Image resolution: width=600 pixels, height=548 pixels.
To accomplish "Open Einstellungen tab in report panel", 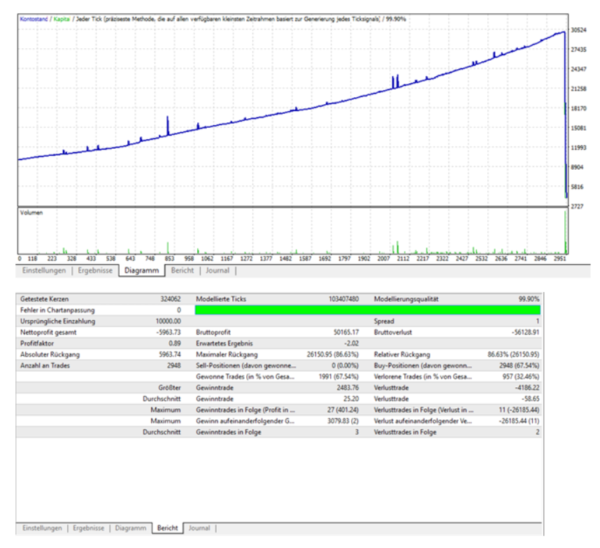I will pos(42,528).
